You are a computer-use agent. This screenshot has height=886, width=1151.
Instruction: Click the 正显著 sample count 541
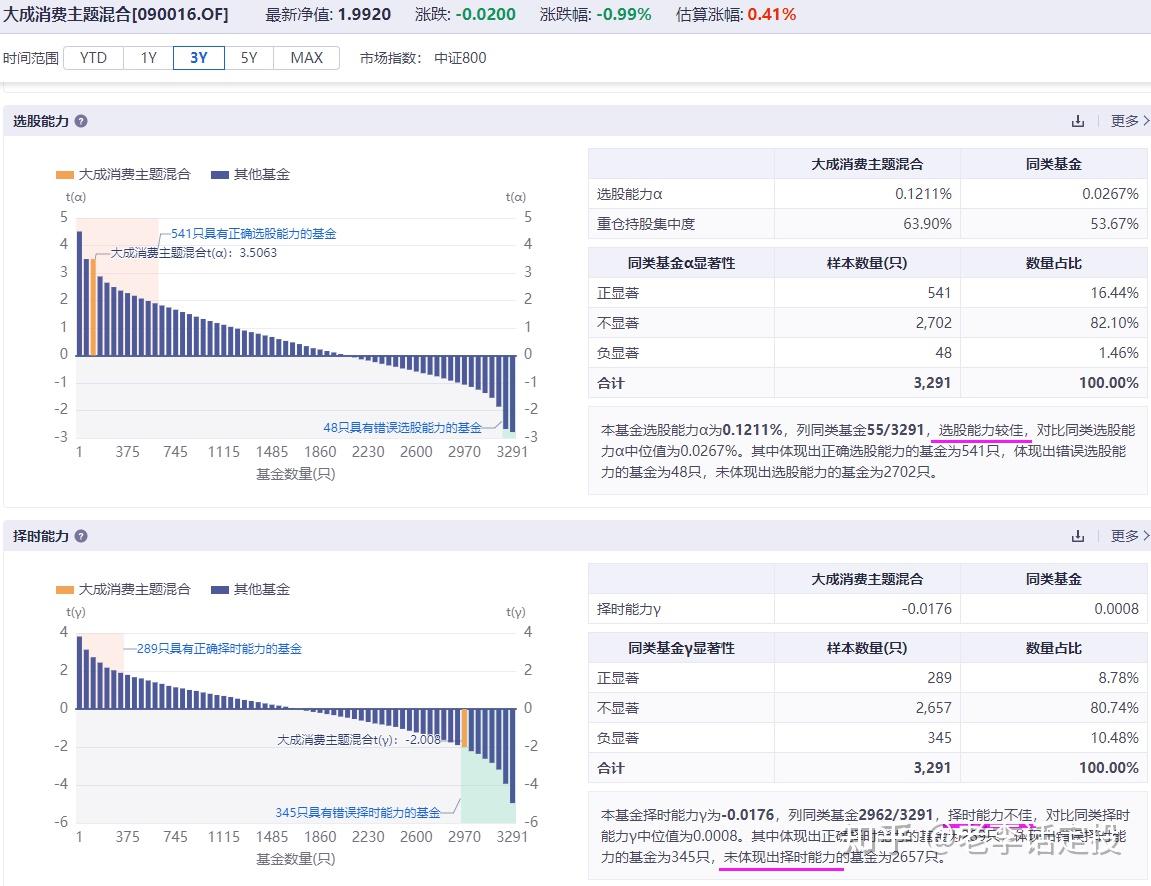(939, 293)
